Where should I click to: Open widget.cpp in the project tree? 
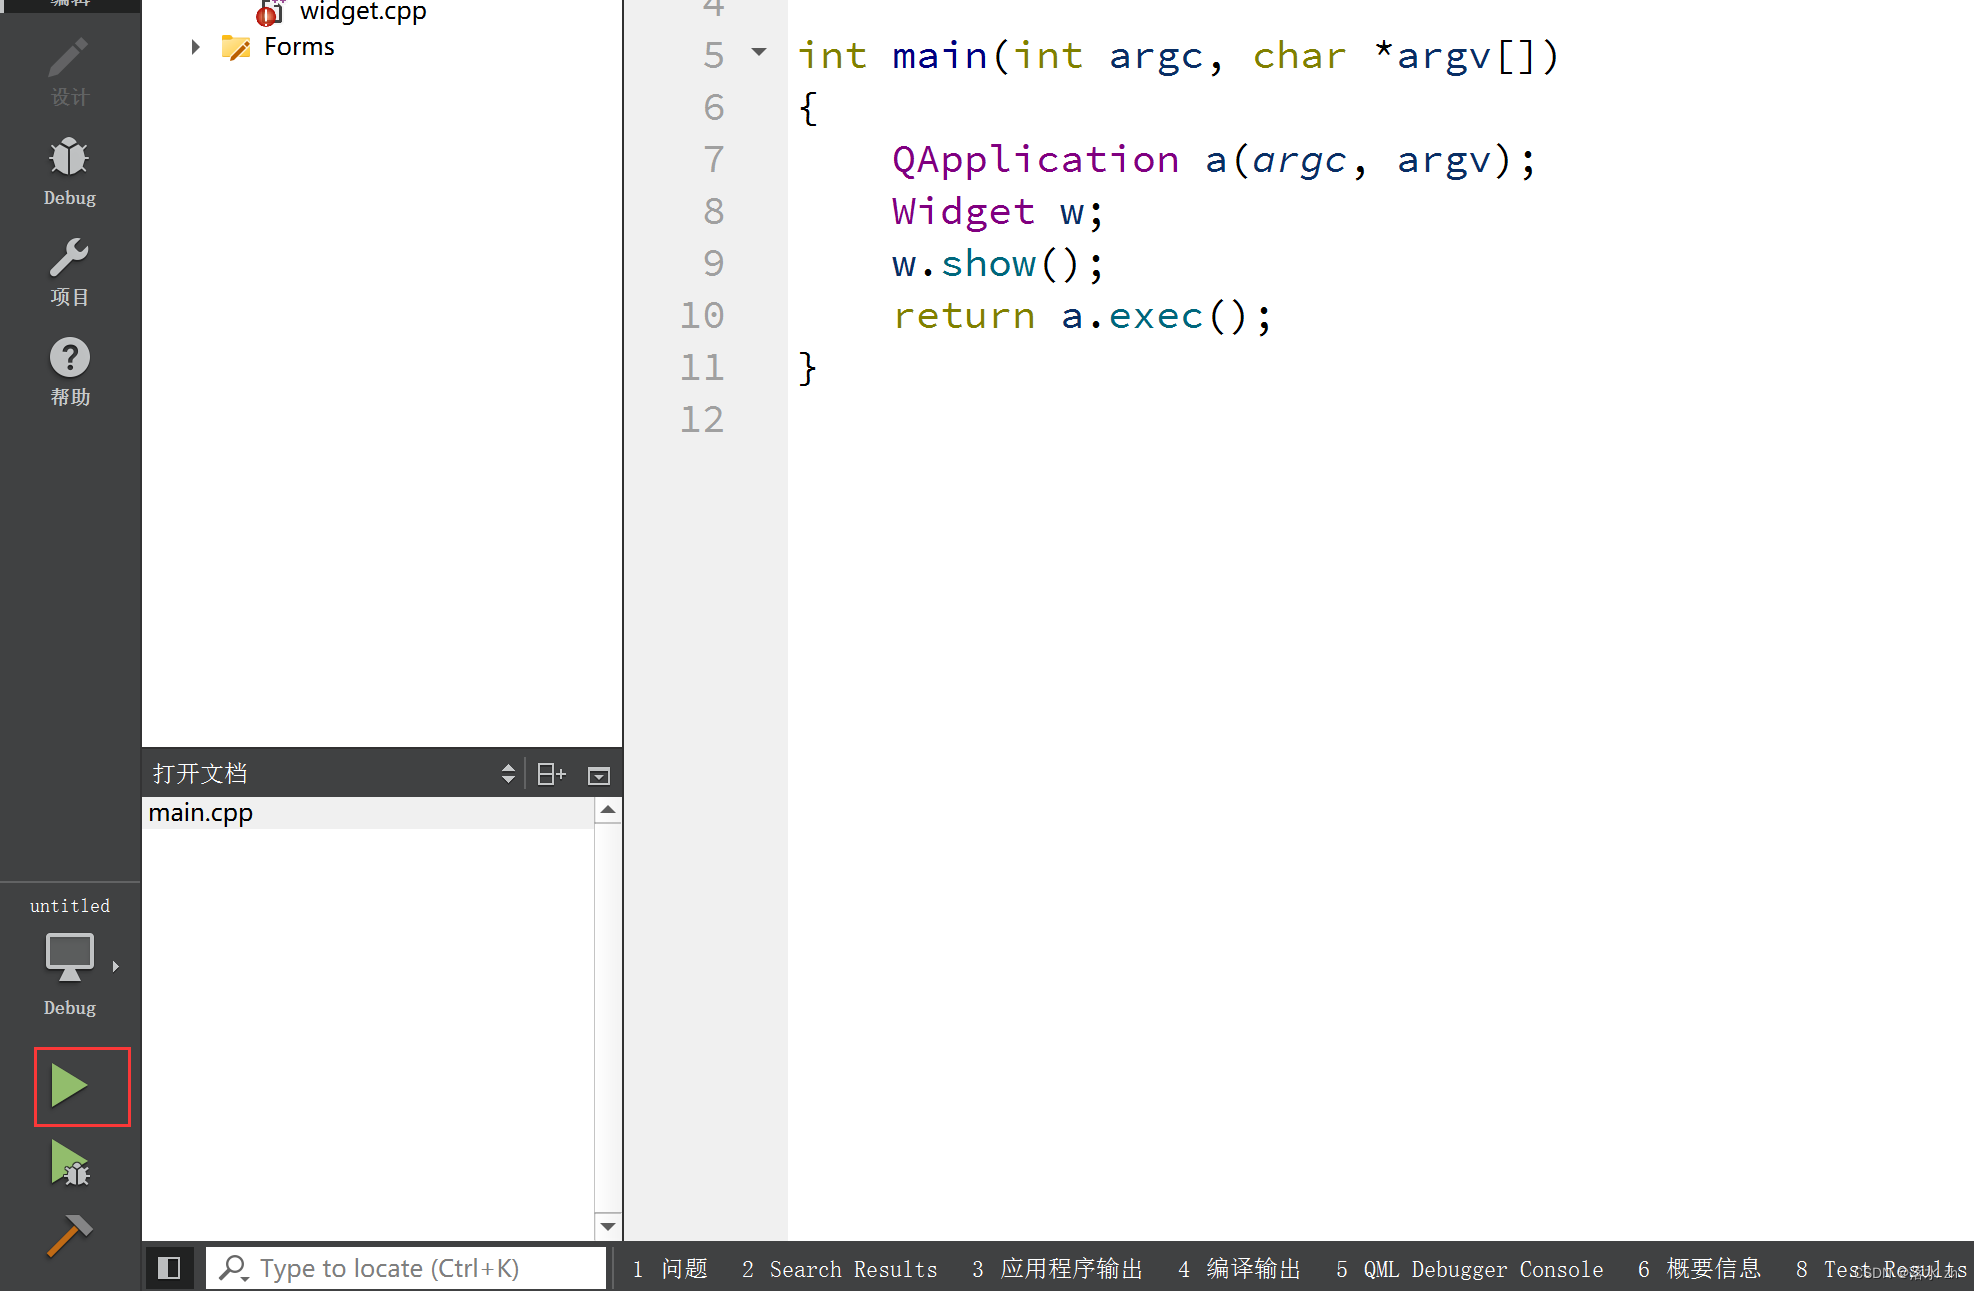362,12
